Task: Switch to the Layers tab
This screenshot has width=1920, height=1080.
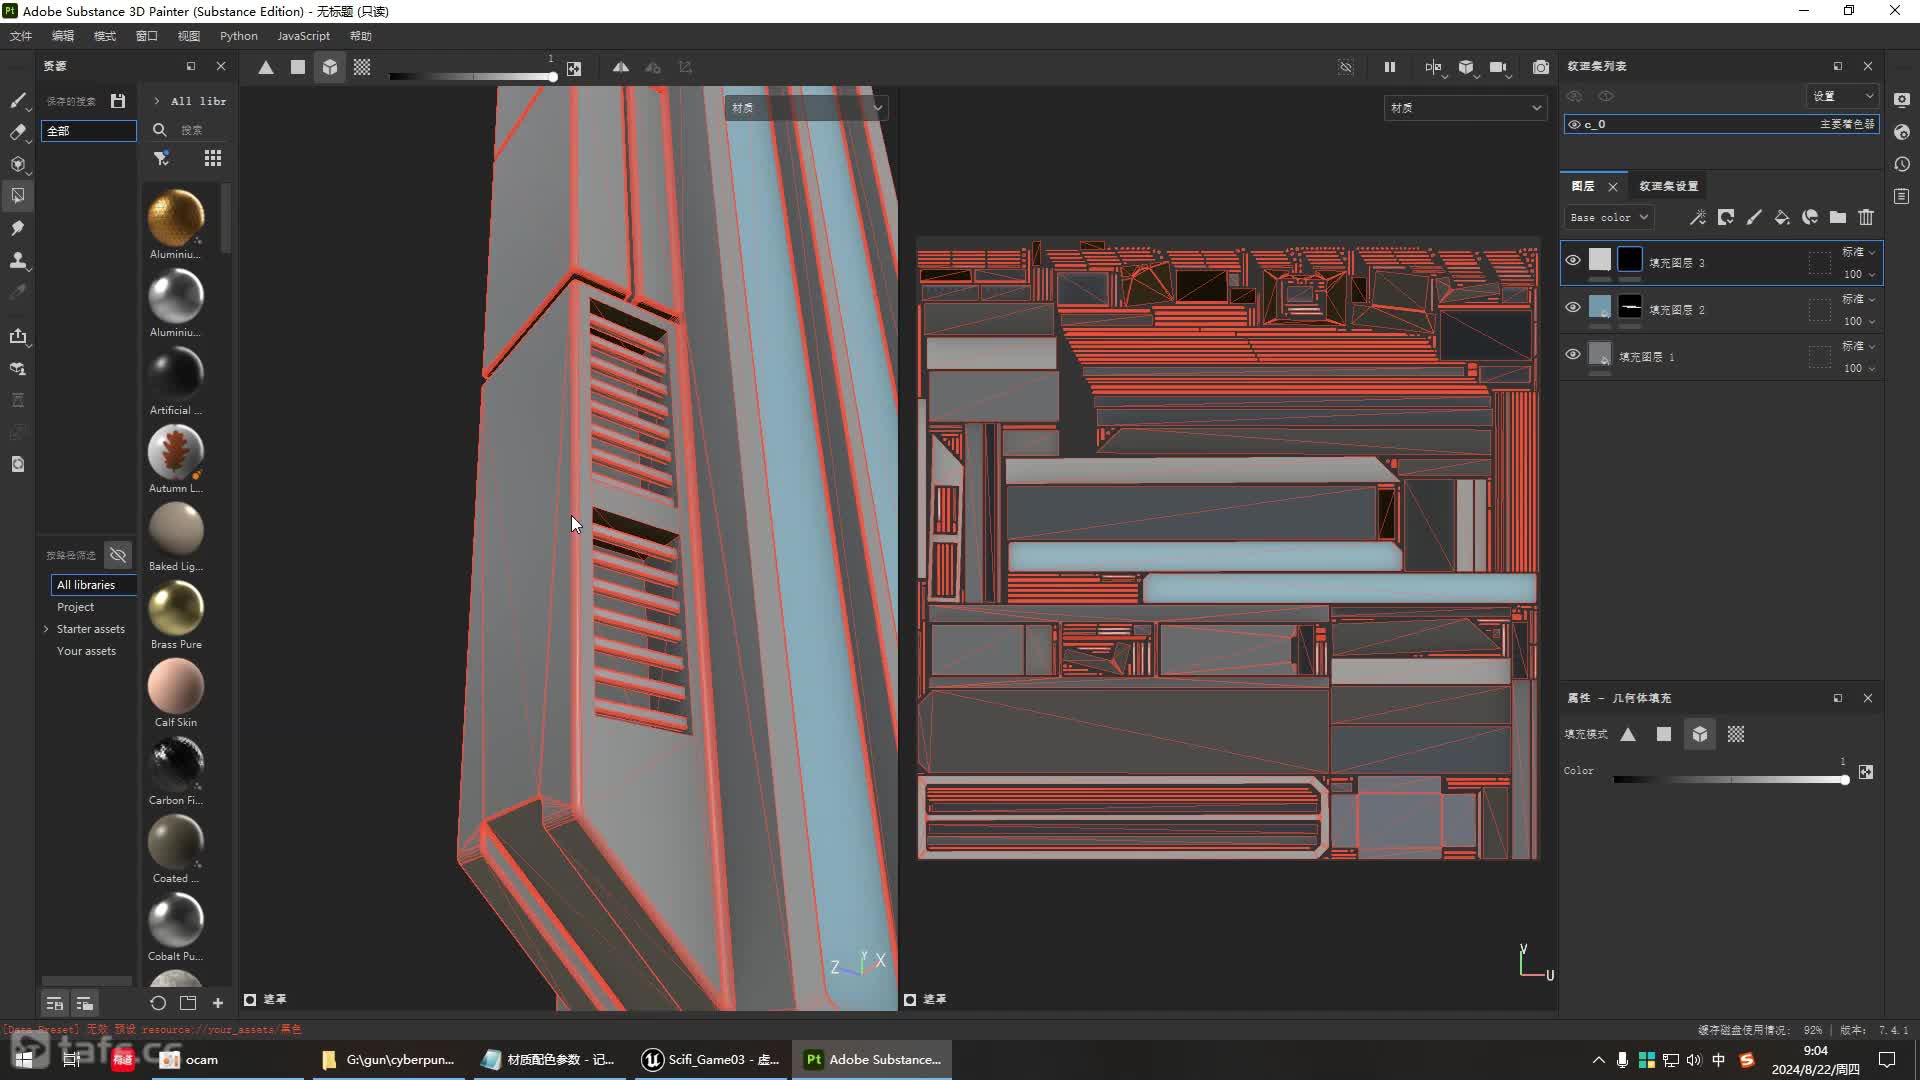Action: click(1583, 186)
